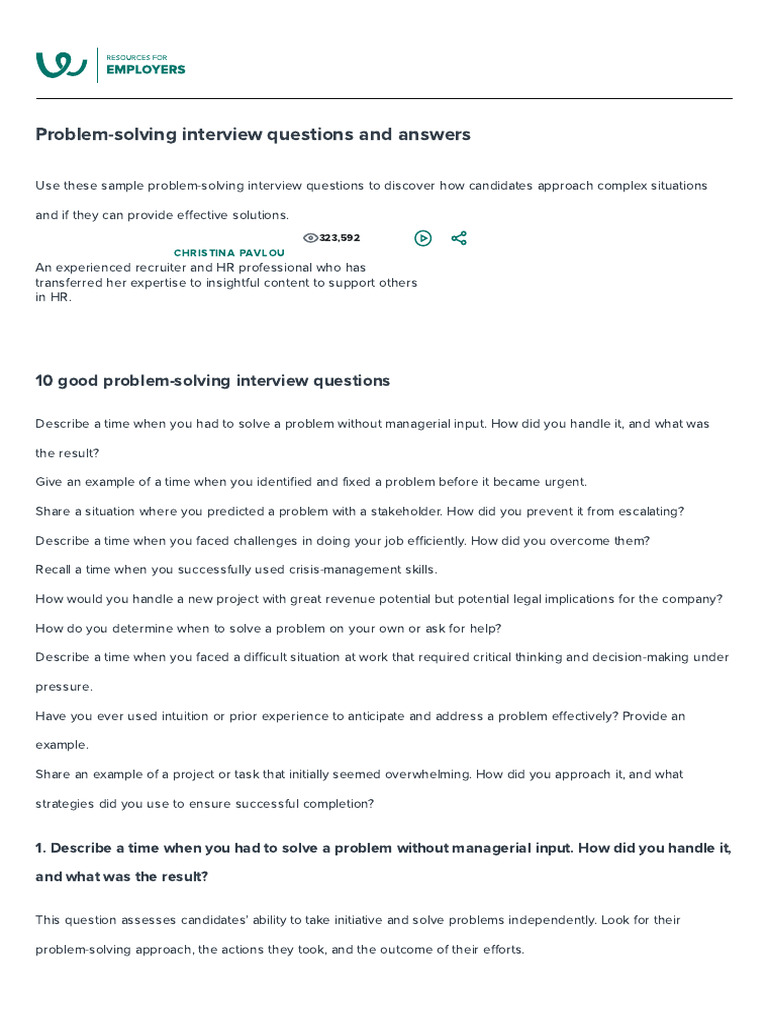
Task: Click the numbered '1. Describe a time' section heading
Action: point(383,848)
